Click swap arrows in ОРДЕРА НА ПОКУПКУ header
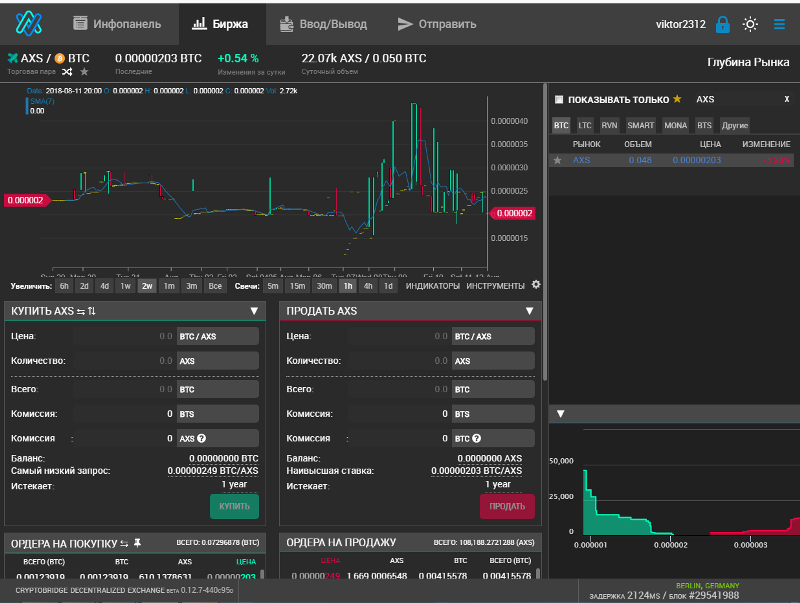Image resolution: width=800 pixels, height=603 pixels. pyautogui.click(x=124, y=544)
